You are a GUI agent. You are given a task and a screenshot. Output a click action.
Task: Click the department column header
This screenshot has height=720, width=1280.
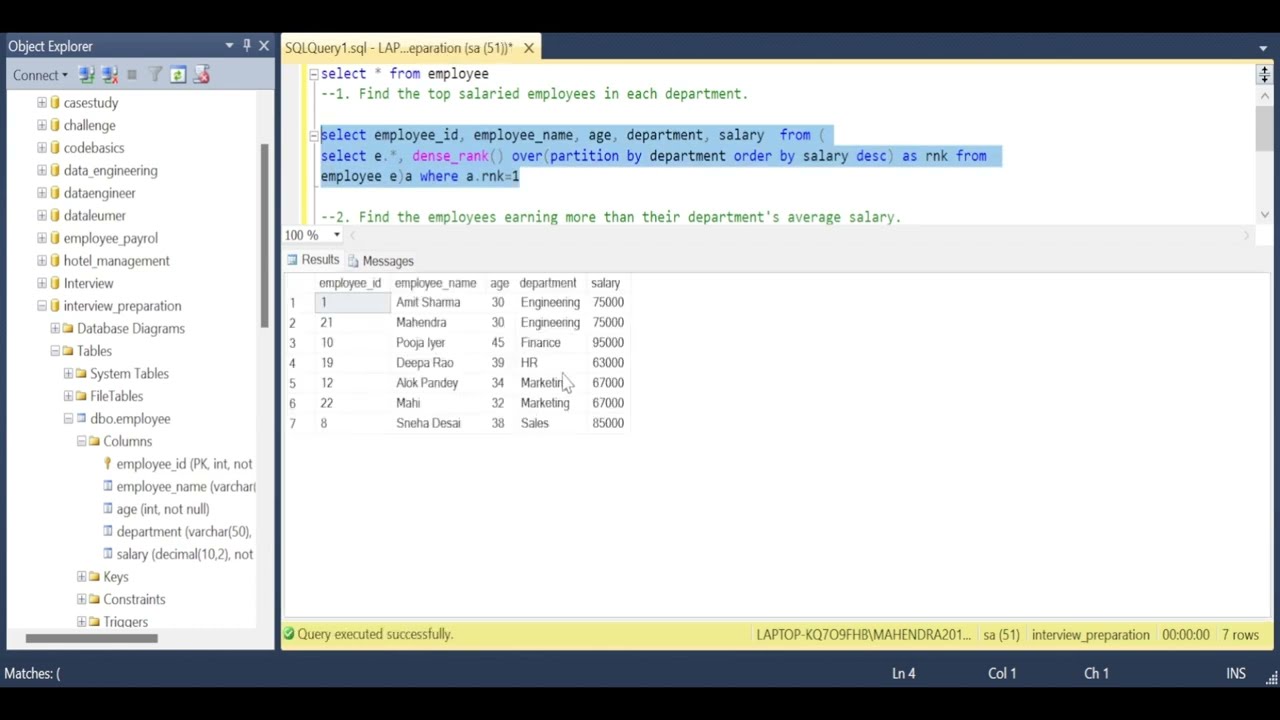(x=548, y=283)
